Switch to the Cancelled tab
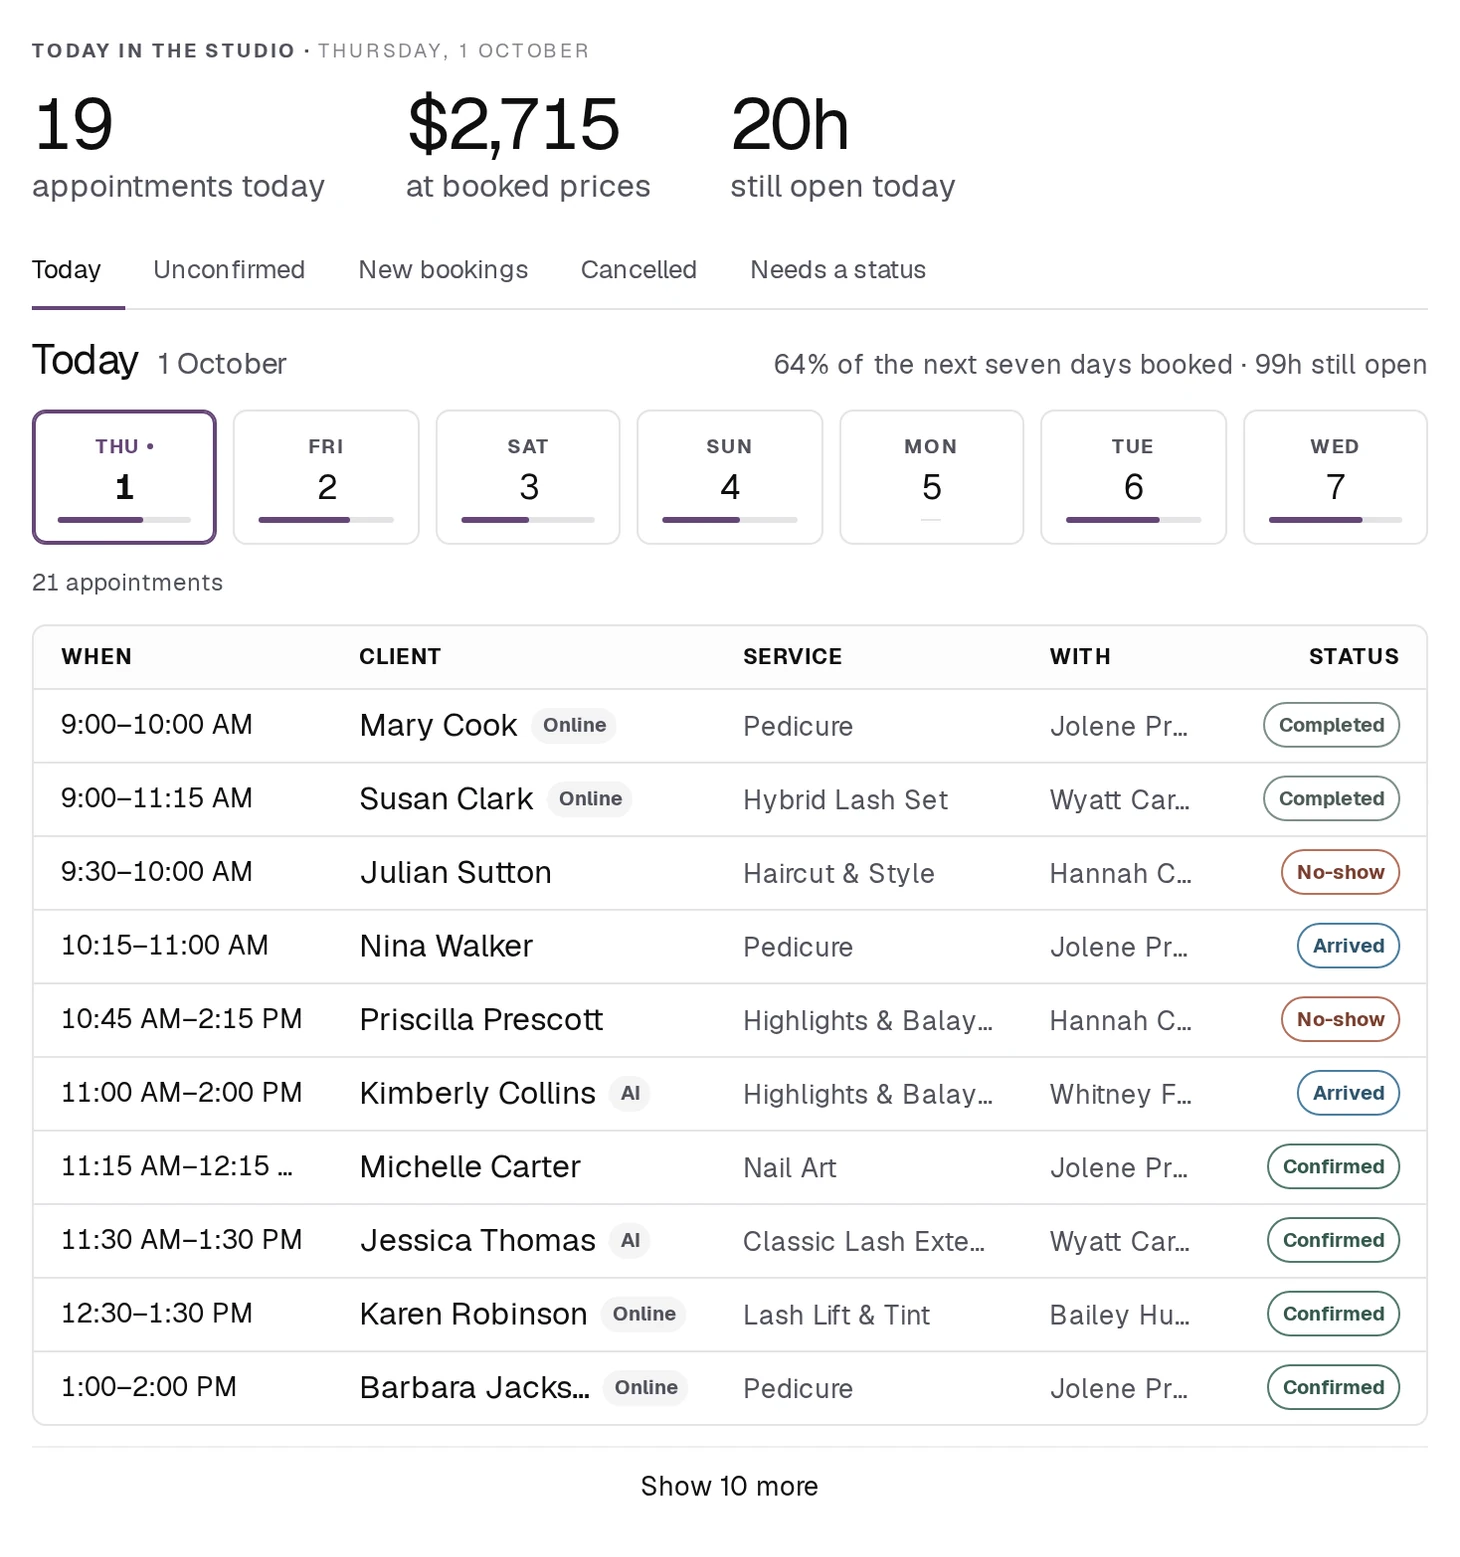The height and width of the screenshot is (1557, 1460). pyautogui.click(x=638, y=270)
